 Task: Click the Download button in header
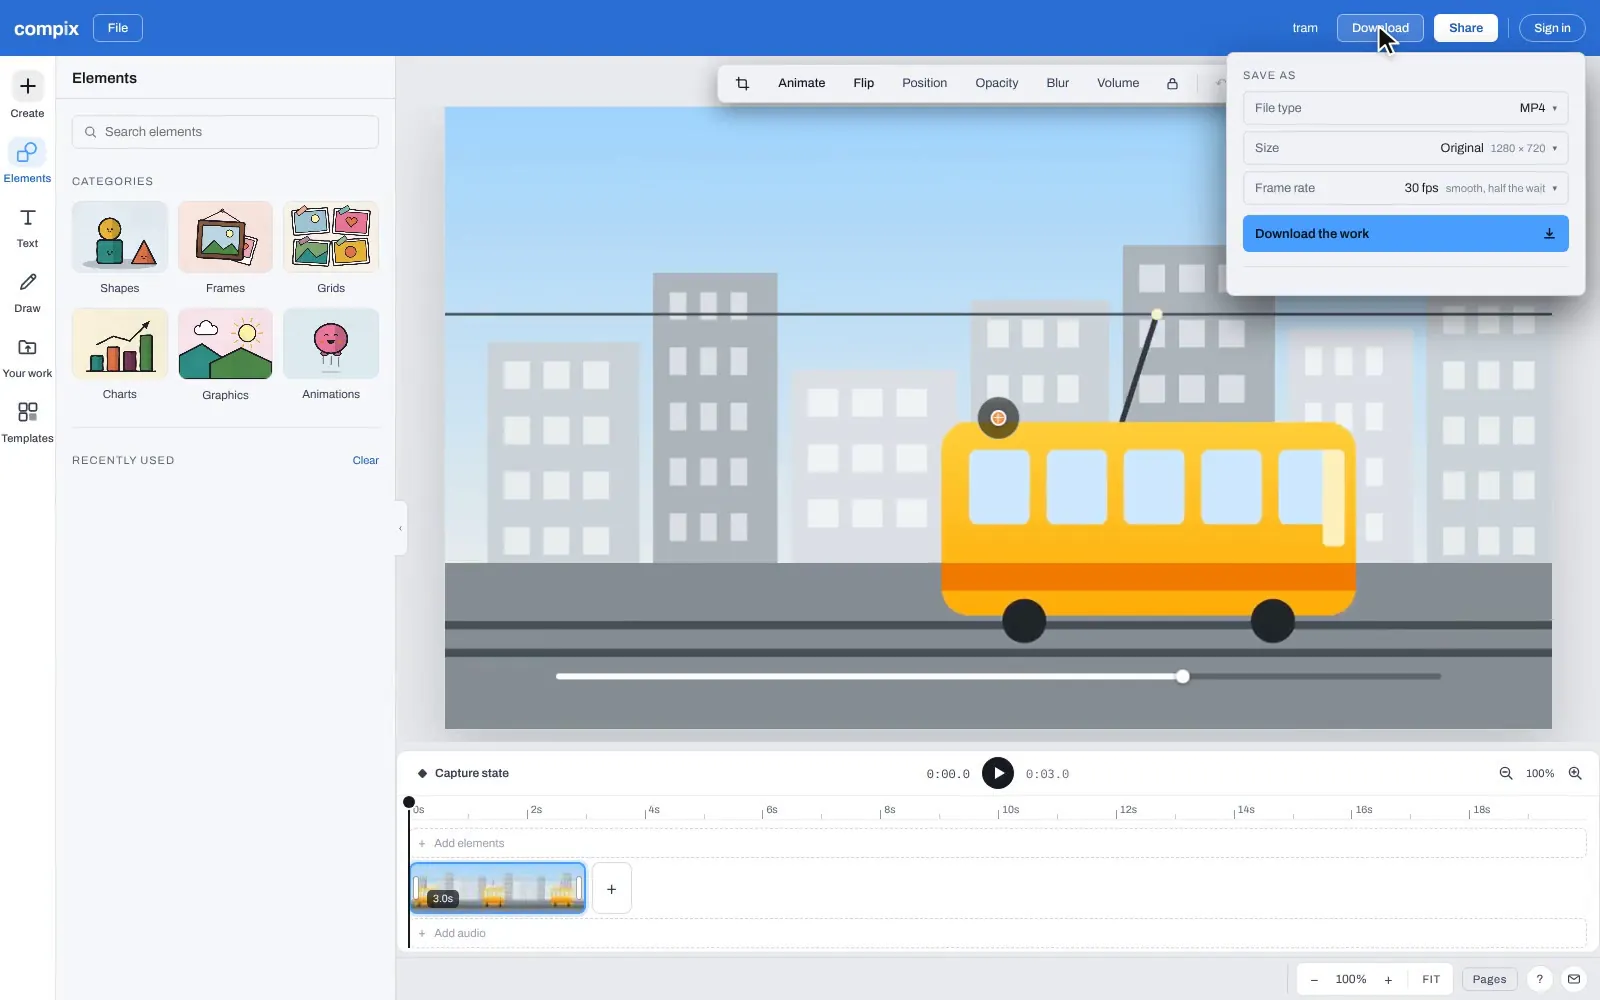1380,28
